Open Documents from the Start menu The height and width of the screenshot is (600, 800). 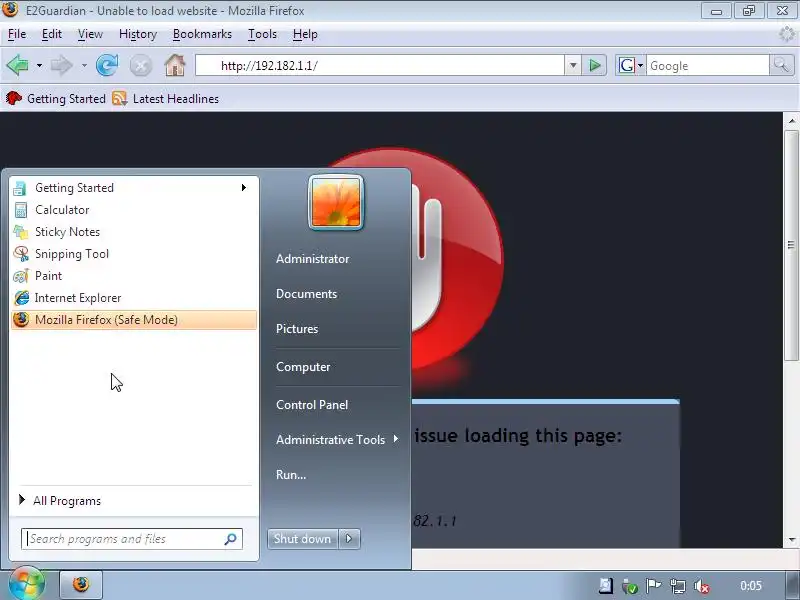306,294
